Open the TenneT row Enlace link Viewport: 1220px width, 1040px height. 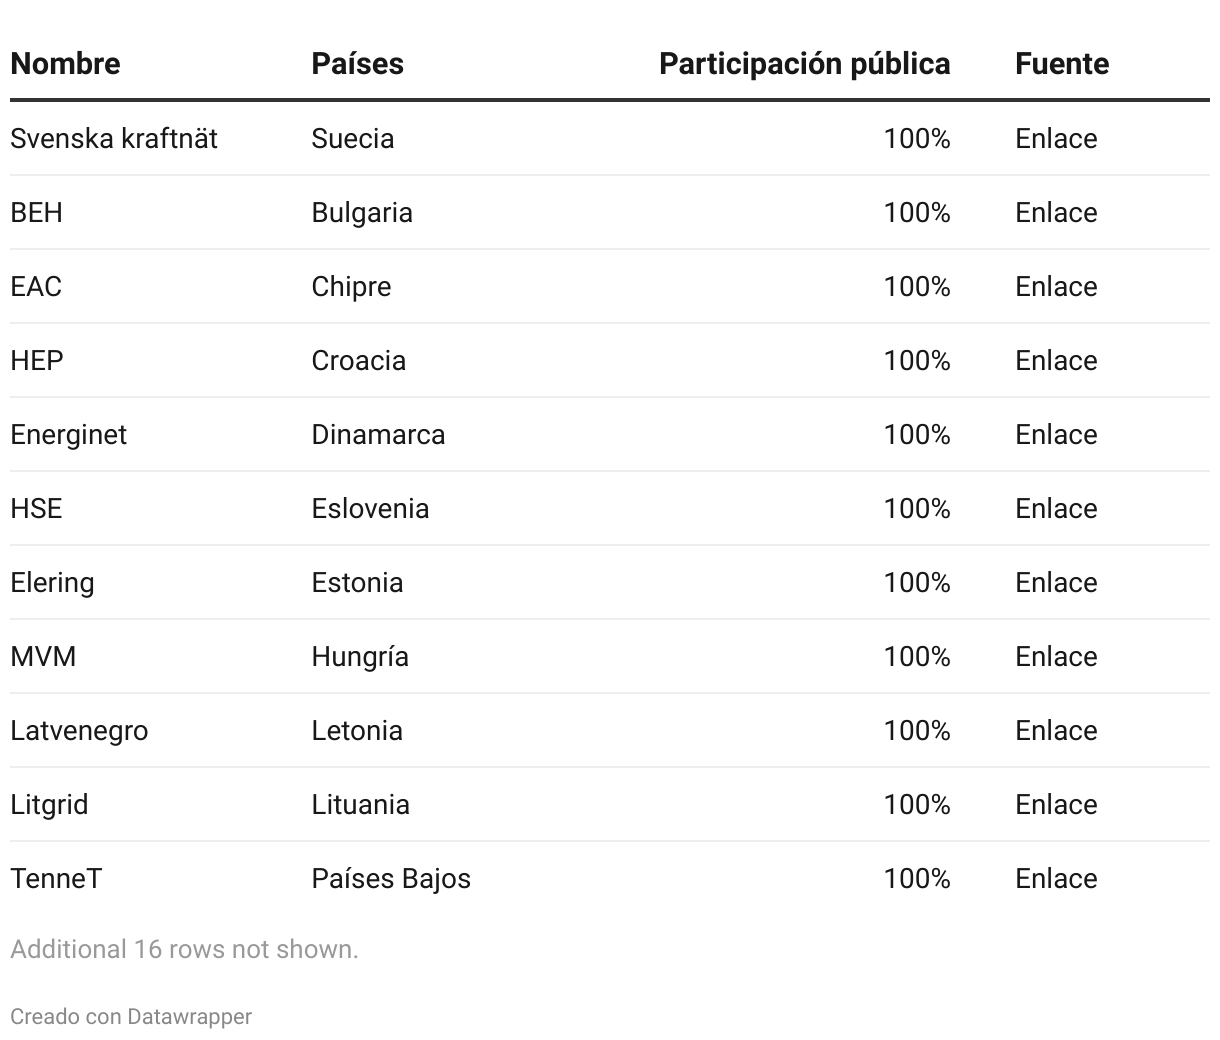pos(1055,878)
